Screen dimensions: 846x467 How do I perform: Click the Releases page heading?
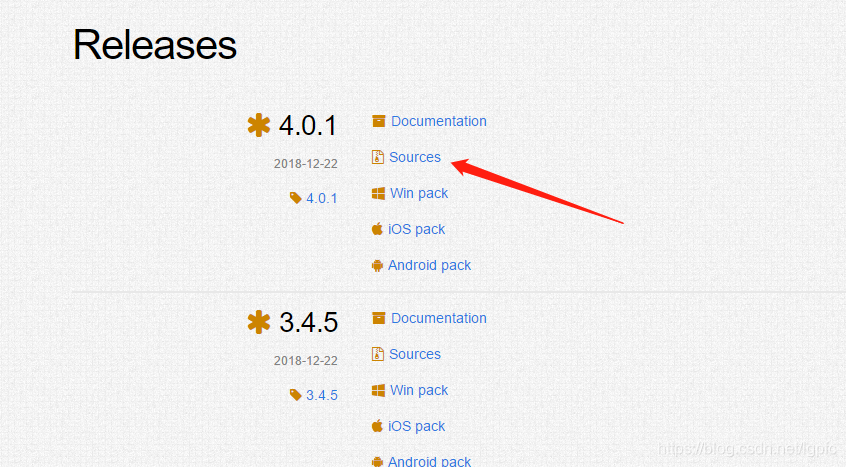pyautogui.click(x=155, y=44)
